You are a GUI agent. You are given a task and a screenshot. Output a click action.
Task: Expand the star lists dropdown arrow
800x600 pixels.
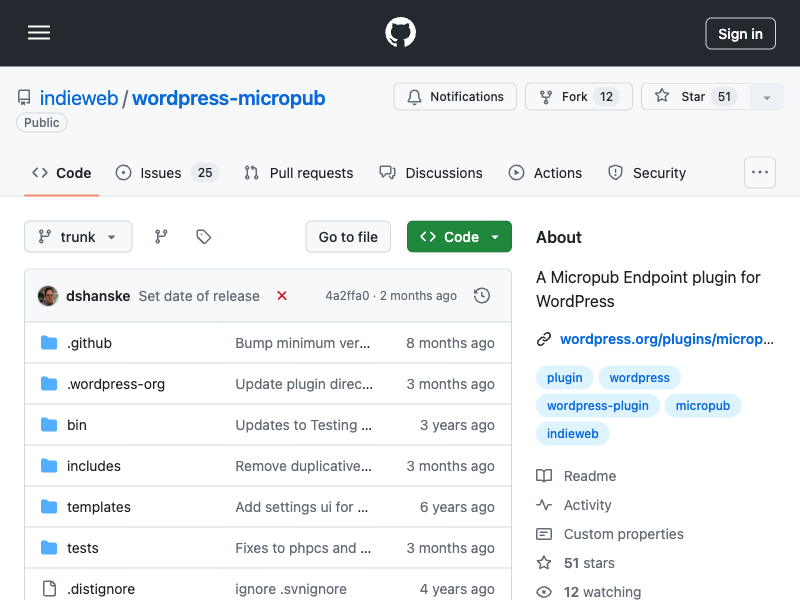(x=766, y=97)
